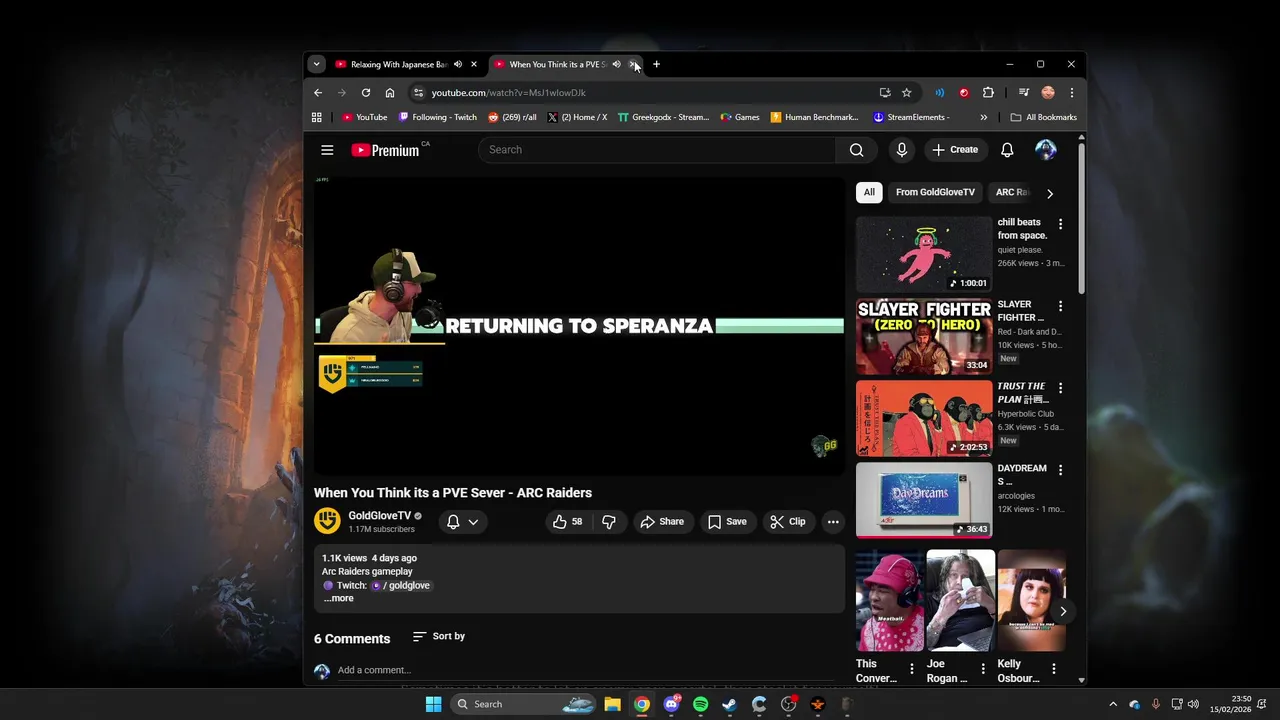
Task: Open Chrome extensions puzzle icon
Action: click(x=988, y=93)
